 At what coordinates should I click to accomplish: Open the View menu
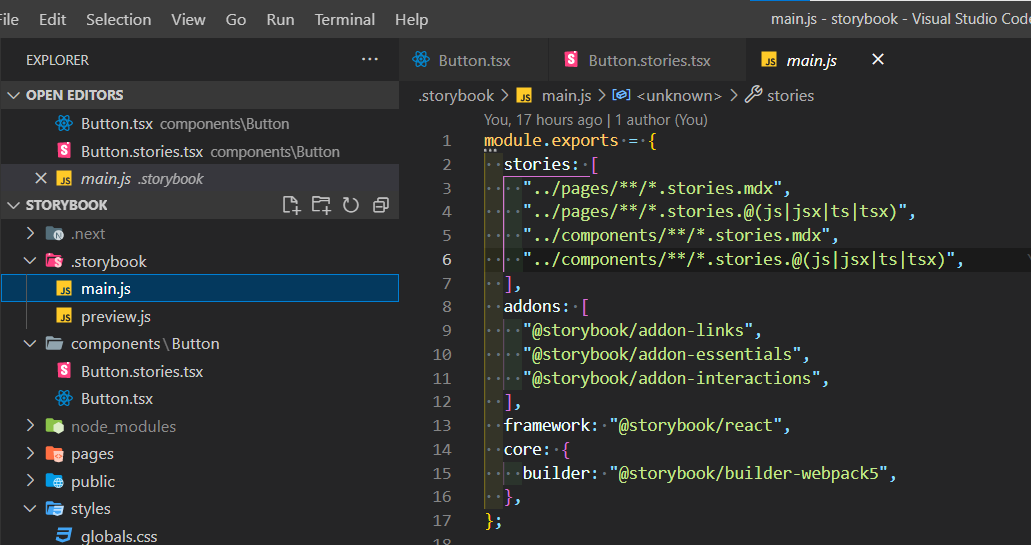[x=189, y=20]
